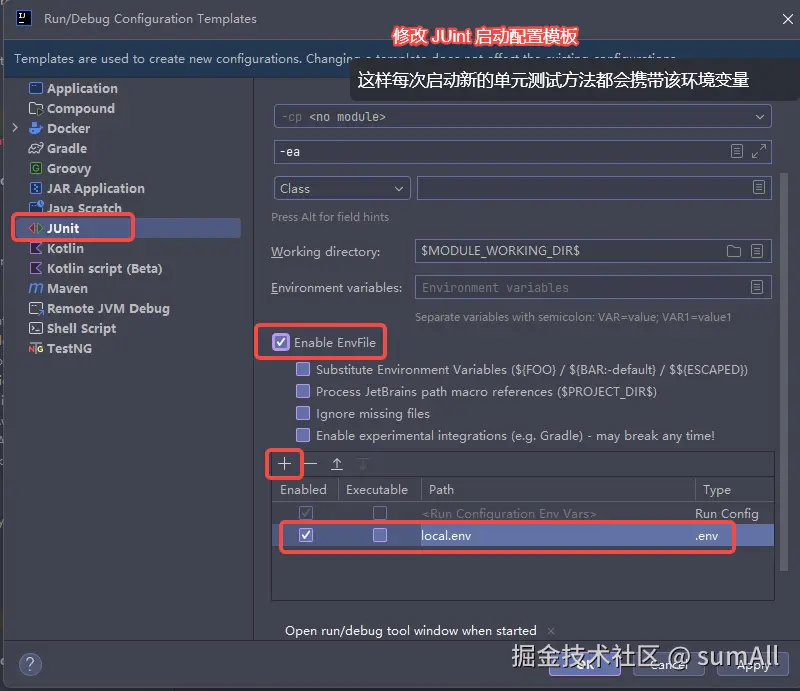
Task: Toggle Executable checkbox for local.env row
Action: (x=380, y=535)
